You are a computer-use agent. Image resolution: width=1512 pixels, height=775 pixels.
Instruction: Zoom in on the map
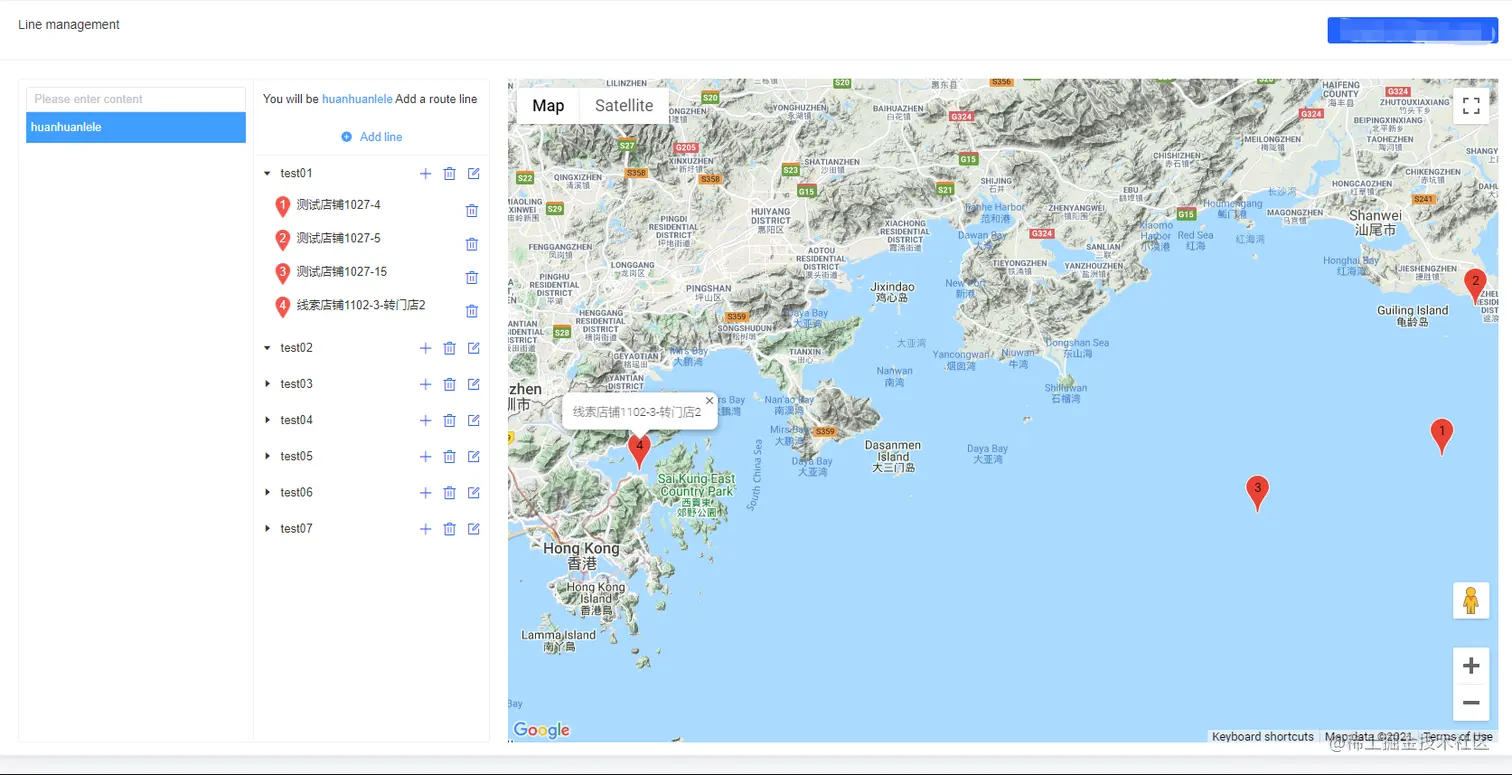coord(1471,666)
